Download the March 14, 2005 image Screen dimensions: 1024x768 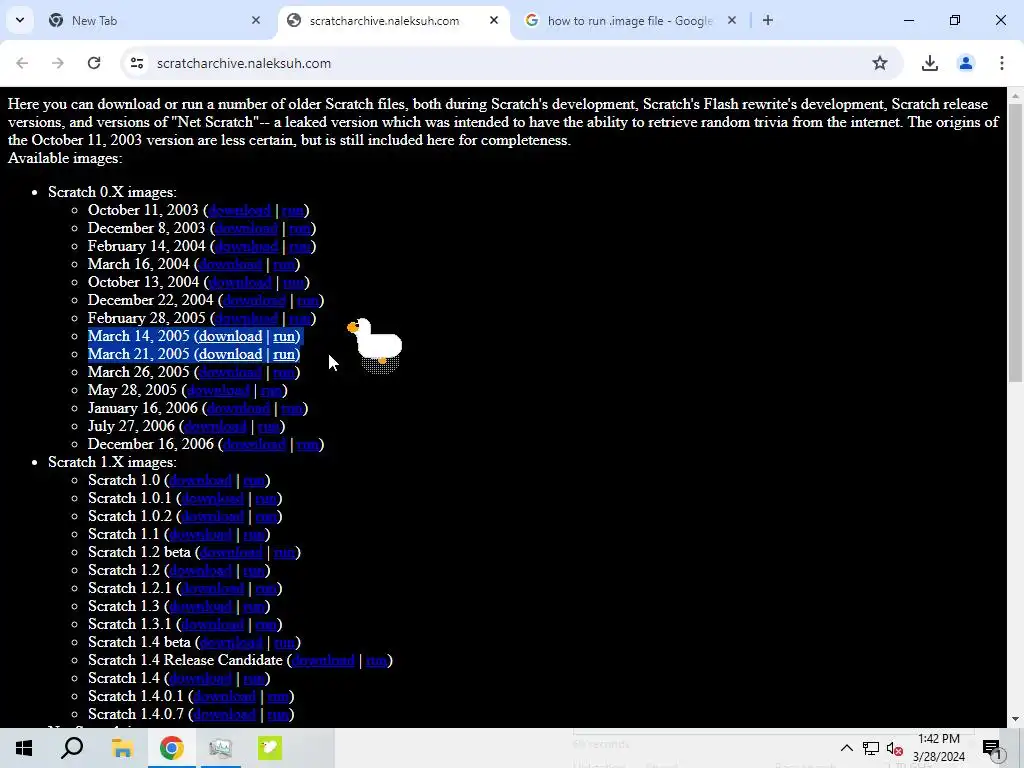pyautogui.click(x=231, y=336)
